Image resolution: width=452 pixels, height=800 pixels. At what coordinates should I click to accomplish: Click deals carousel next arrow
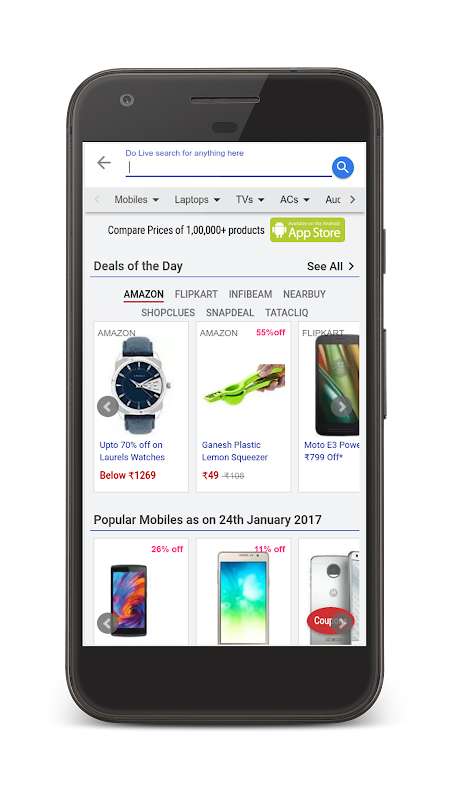342,407
